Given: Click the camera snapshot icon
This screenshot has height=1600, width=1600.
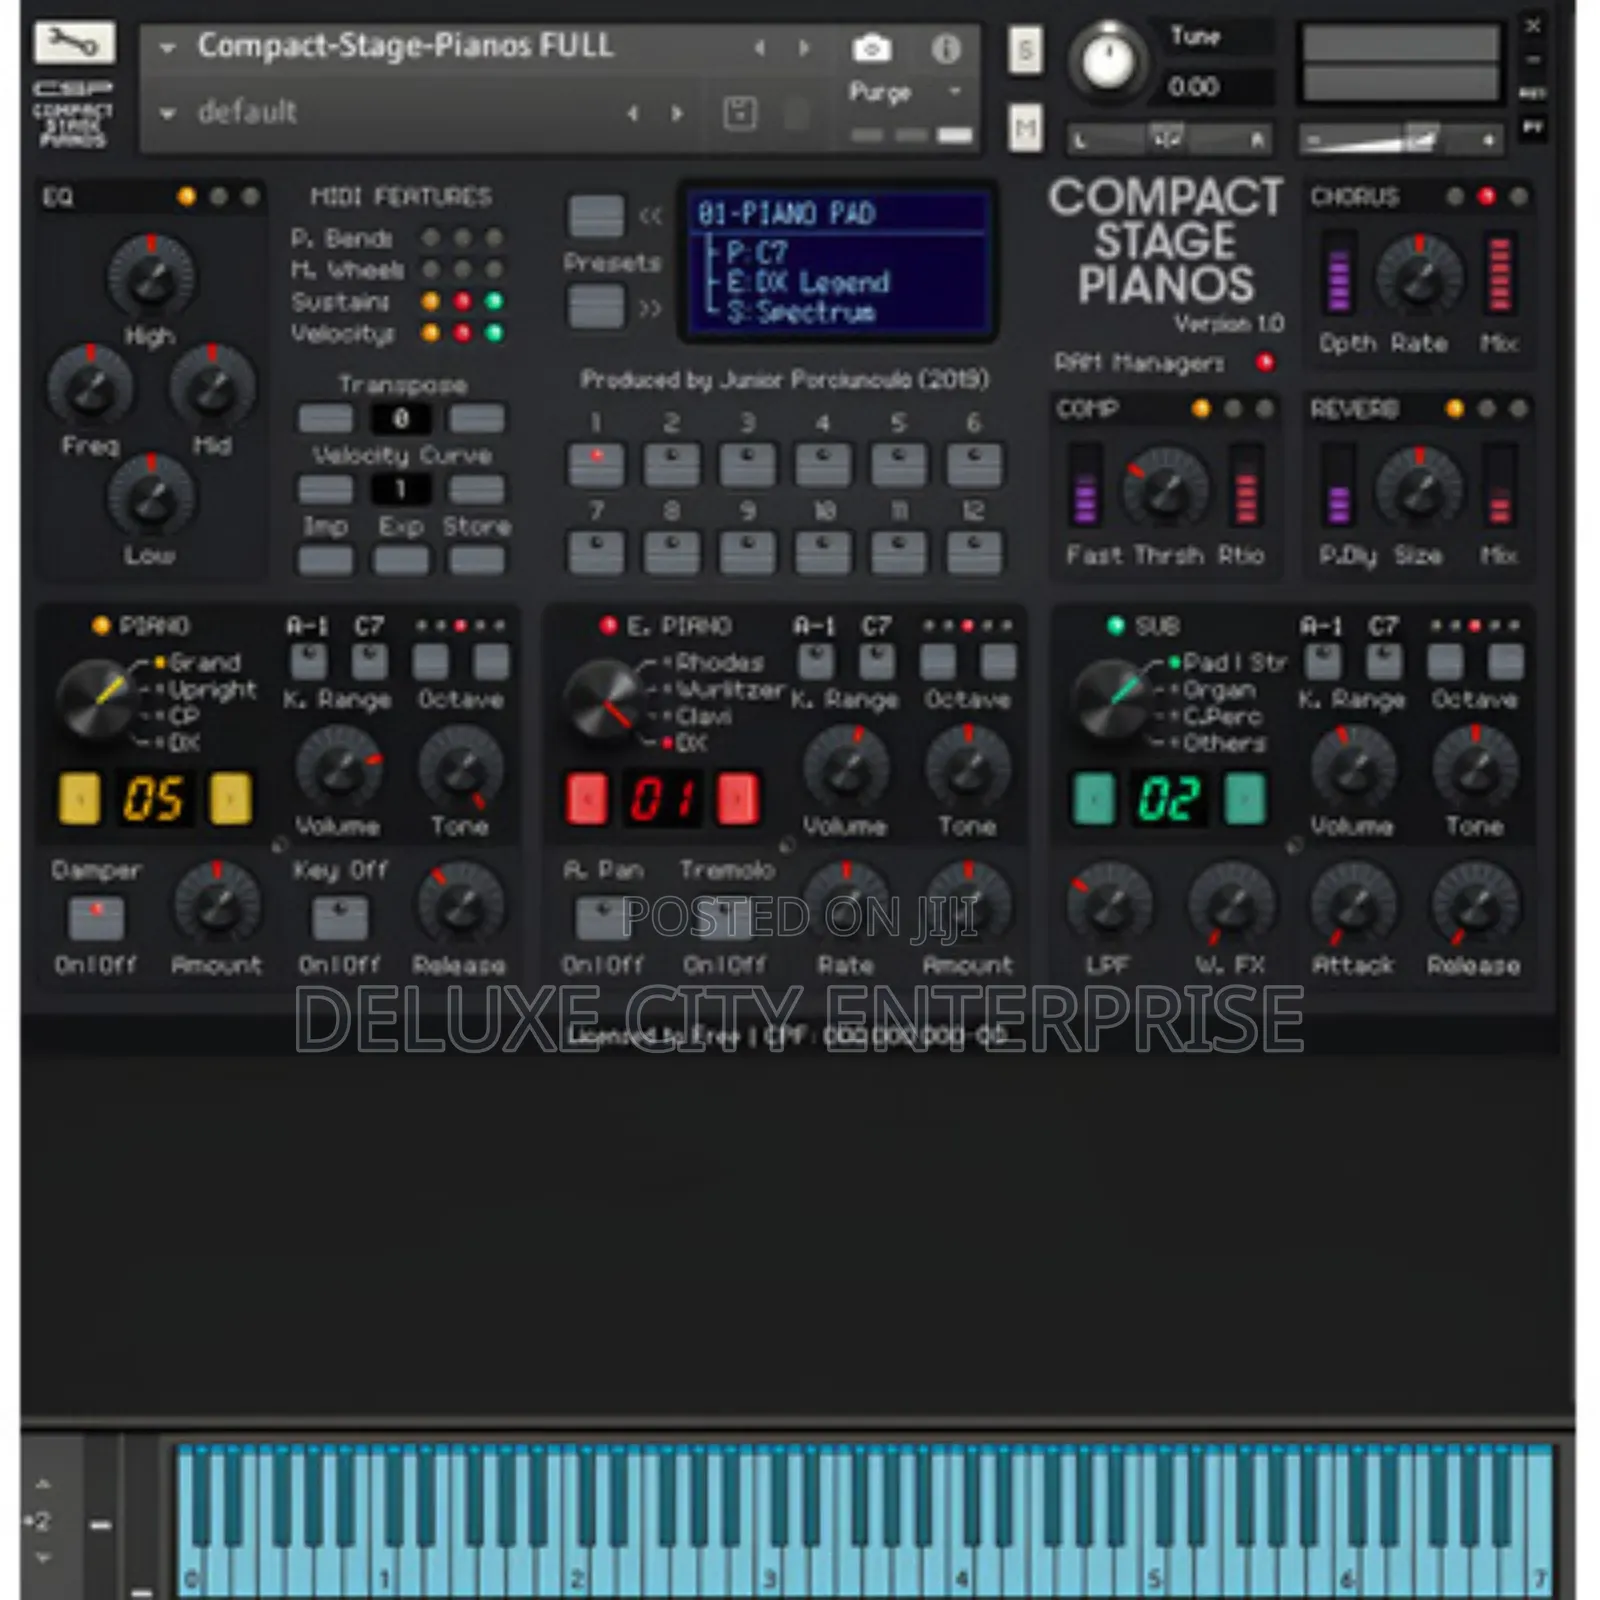Looking at the screenshot, I should (x=871, y=47).
